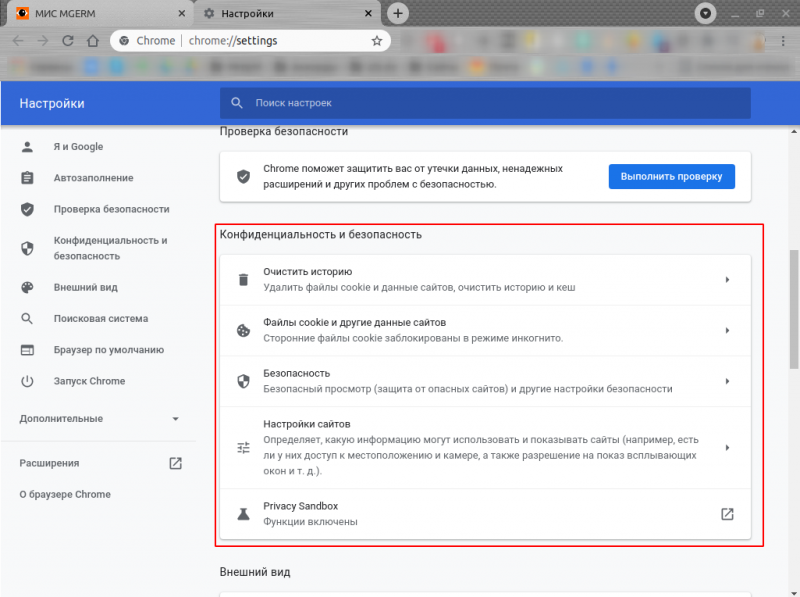Screen dimensions: 800x597
Task: Click the Поиск настроек search field
Action: pos(485,103)
